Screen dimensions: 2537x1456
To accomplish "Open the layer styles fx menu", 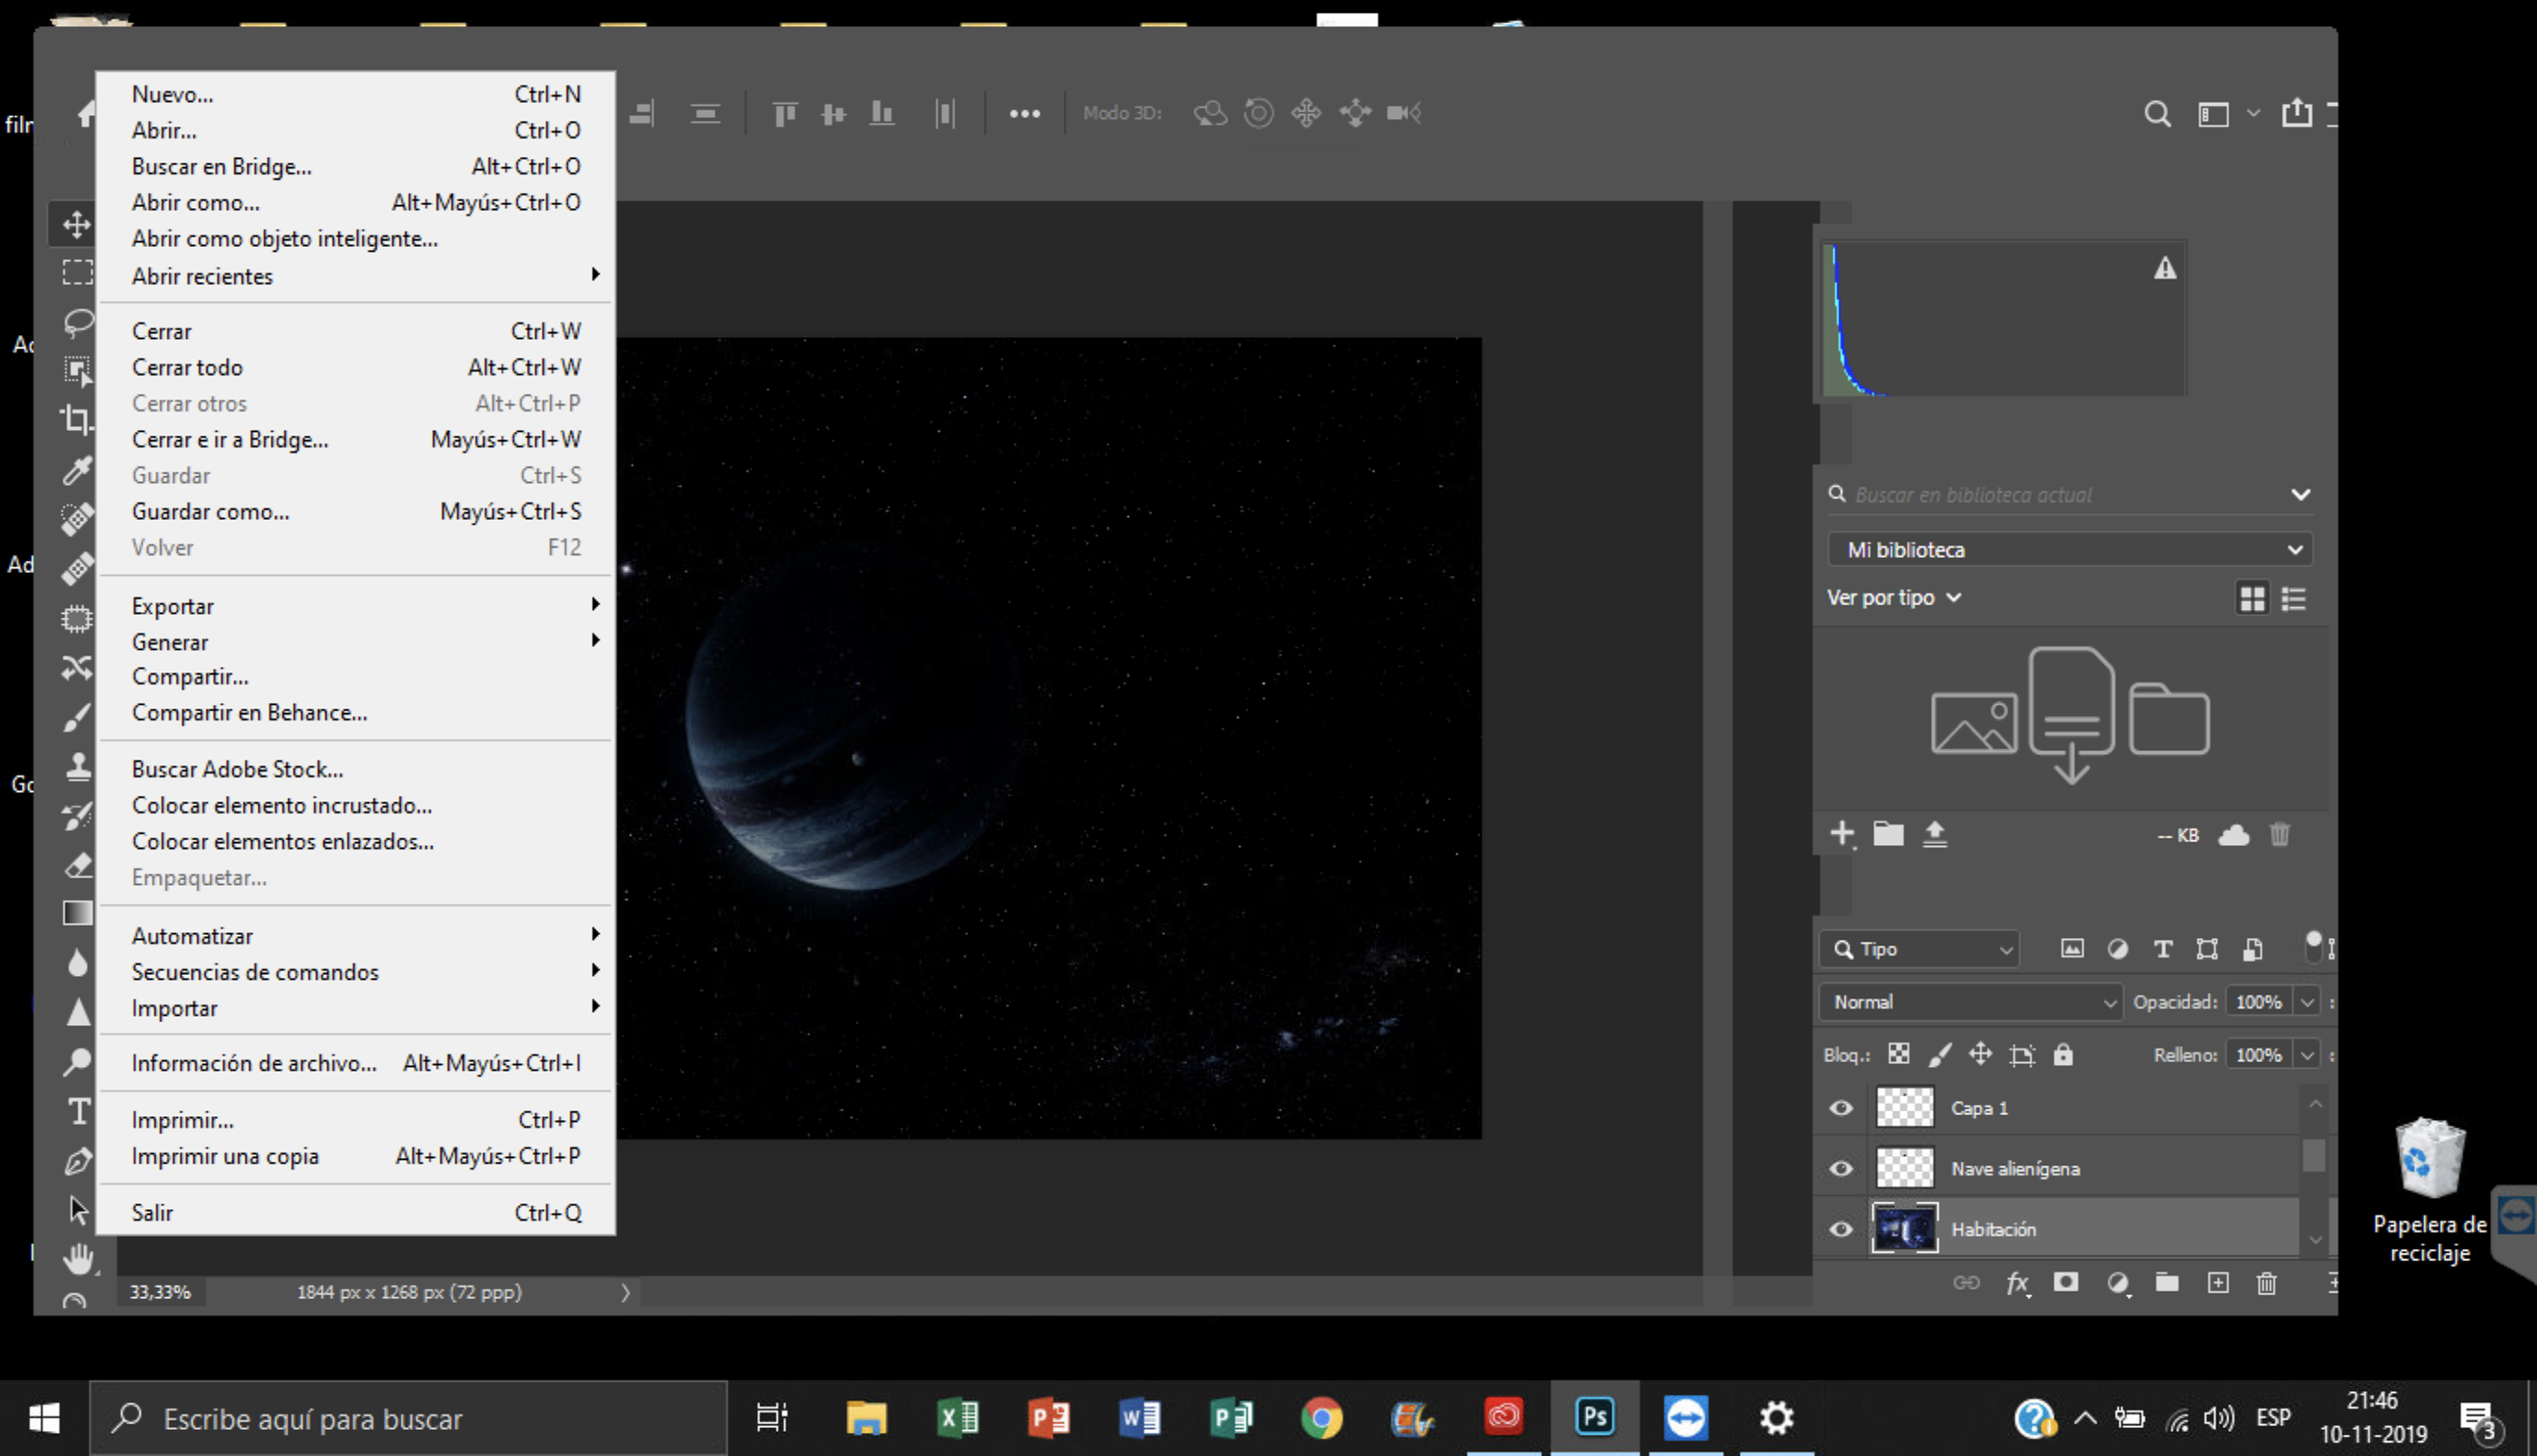I will [x=2017, y=1283].
